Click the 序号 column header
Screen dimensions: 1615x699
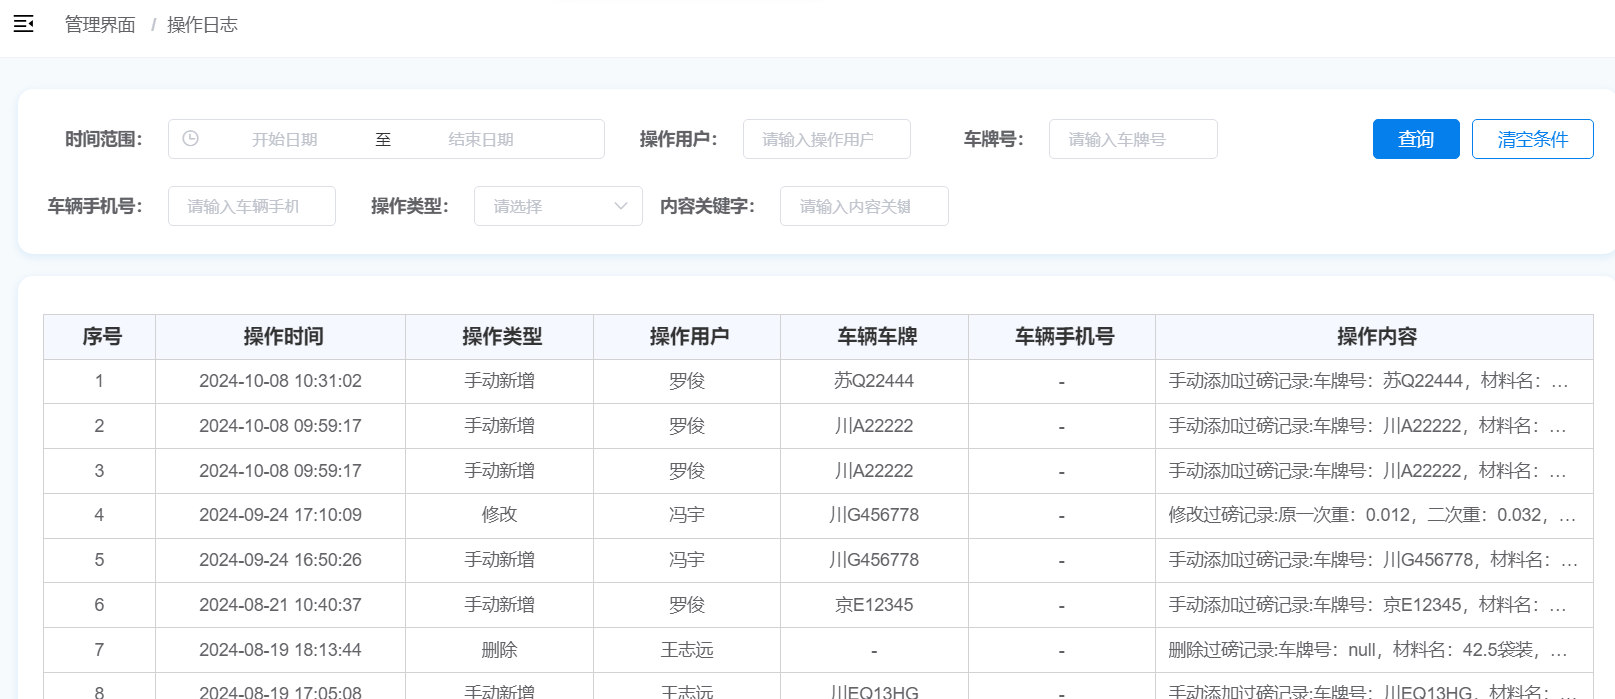click(x=100, y=337)
